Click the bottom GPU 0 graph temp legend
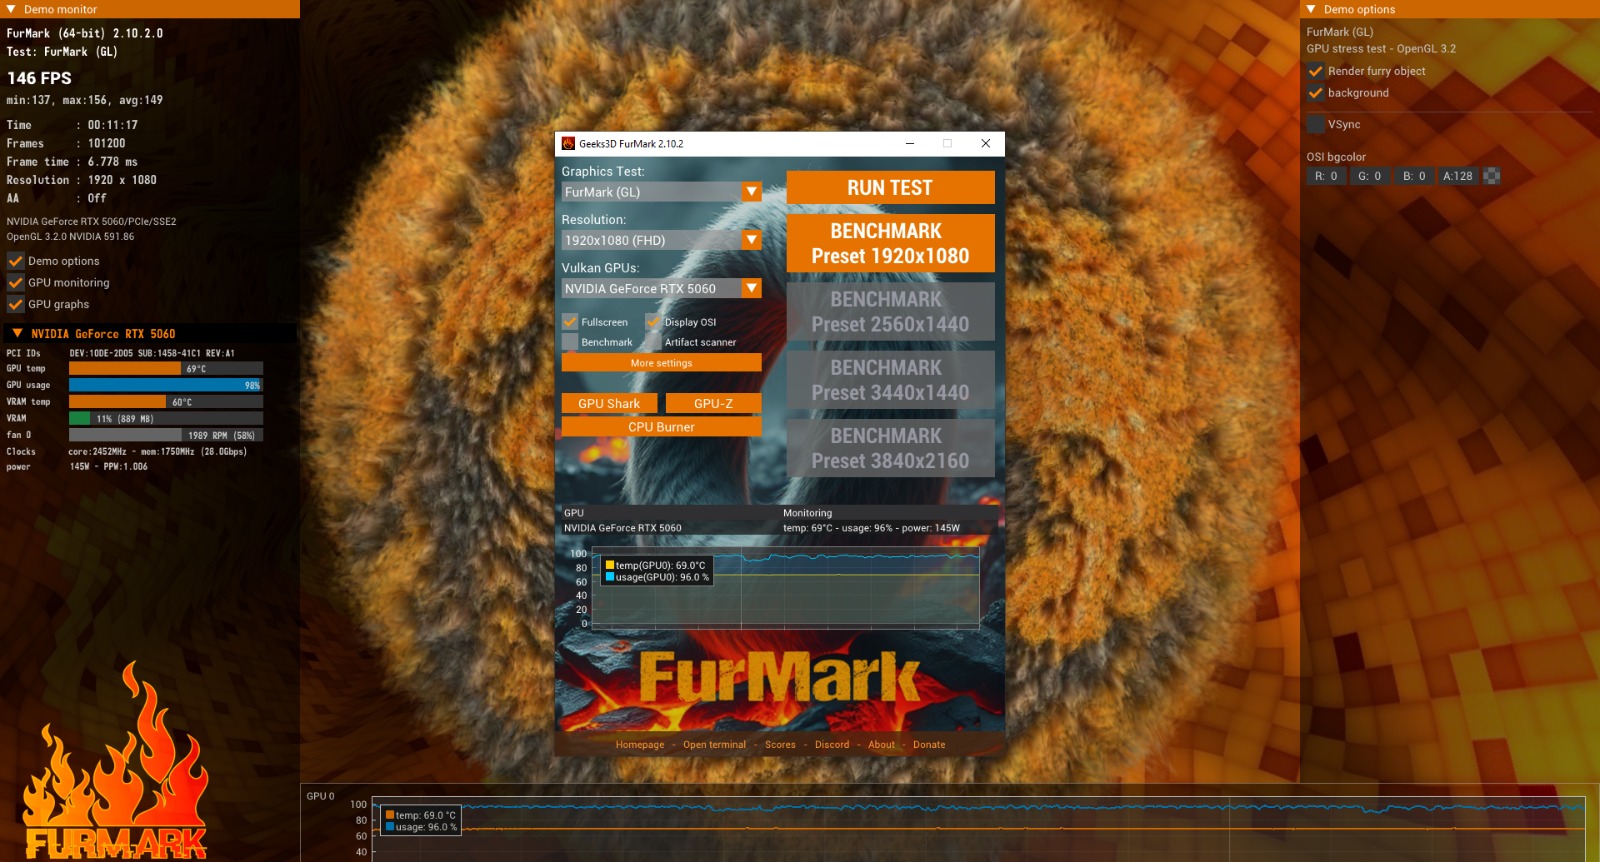 tap(420, 815)
